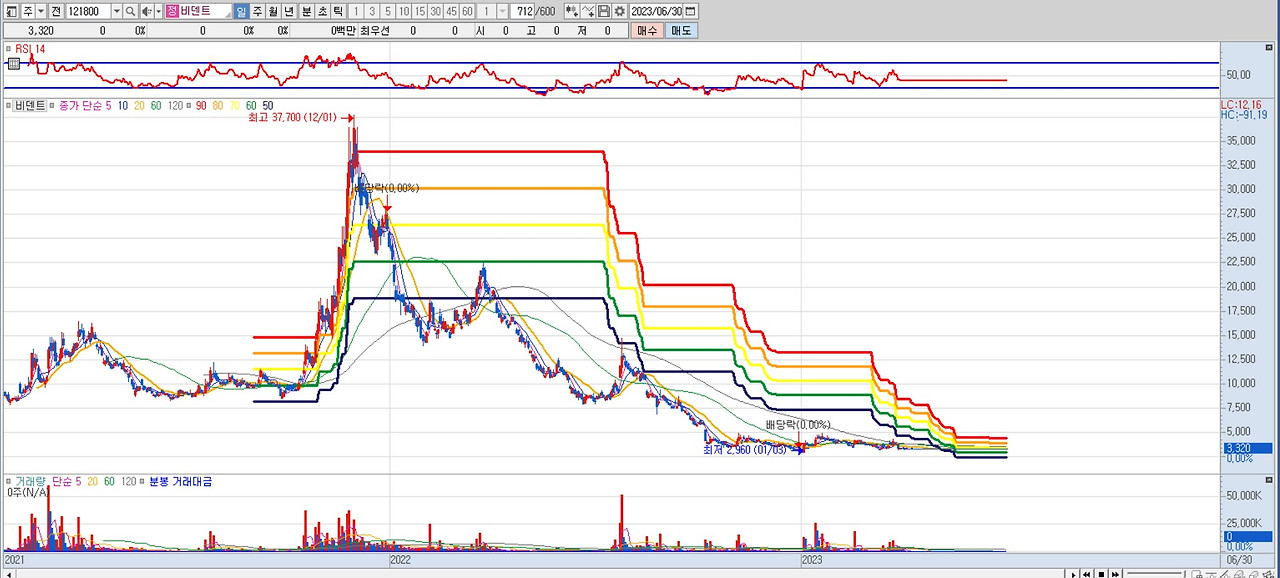Edit the date field 2023/06/30
The image size is (1280, 578).
[656, 11]
